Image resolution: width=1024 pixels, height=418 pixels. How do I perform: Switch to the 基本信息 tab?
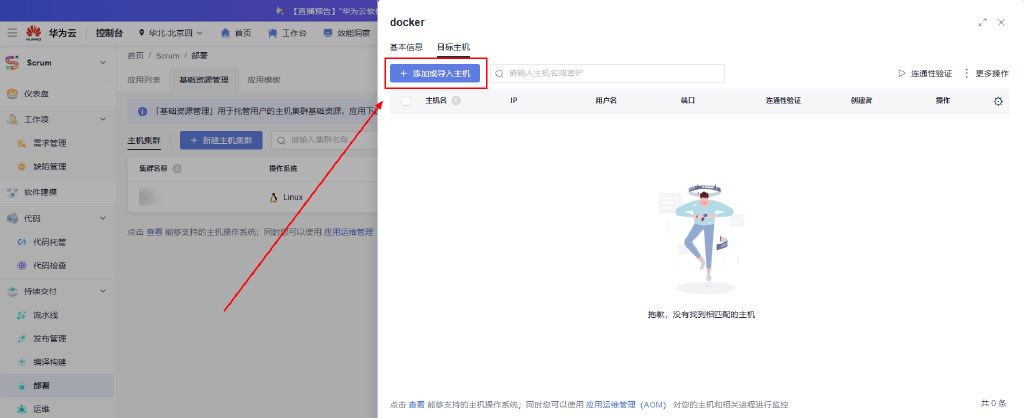406,47
